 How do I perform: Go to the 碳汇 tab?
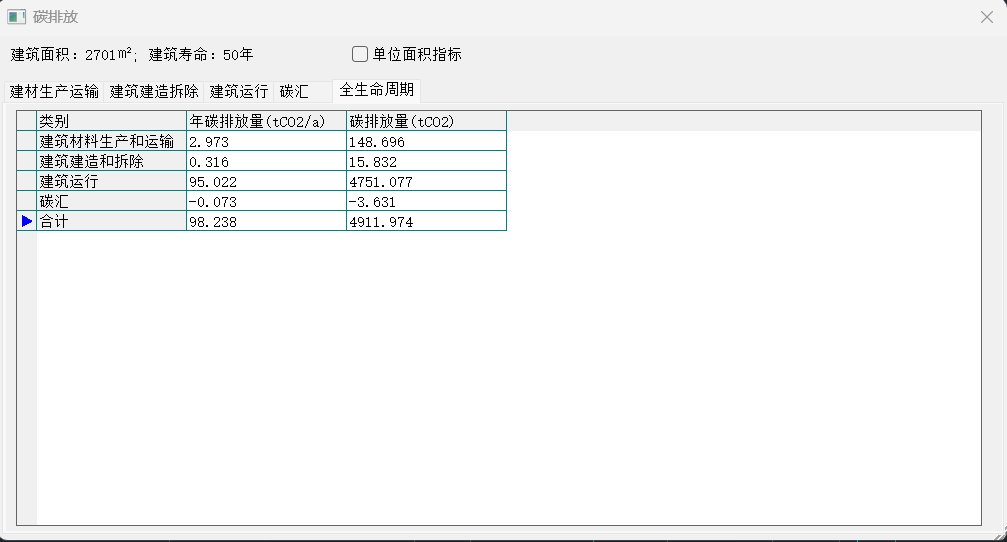(x=294, y=91)
